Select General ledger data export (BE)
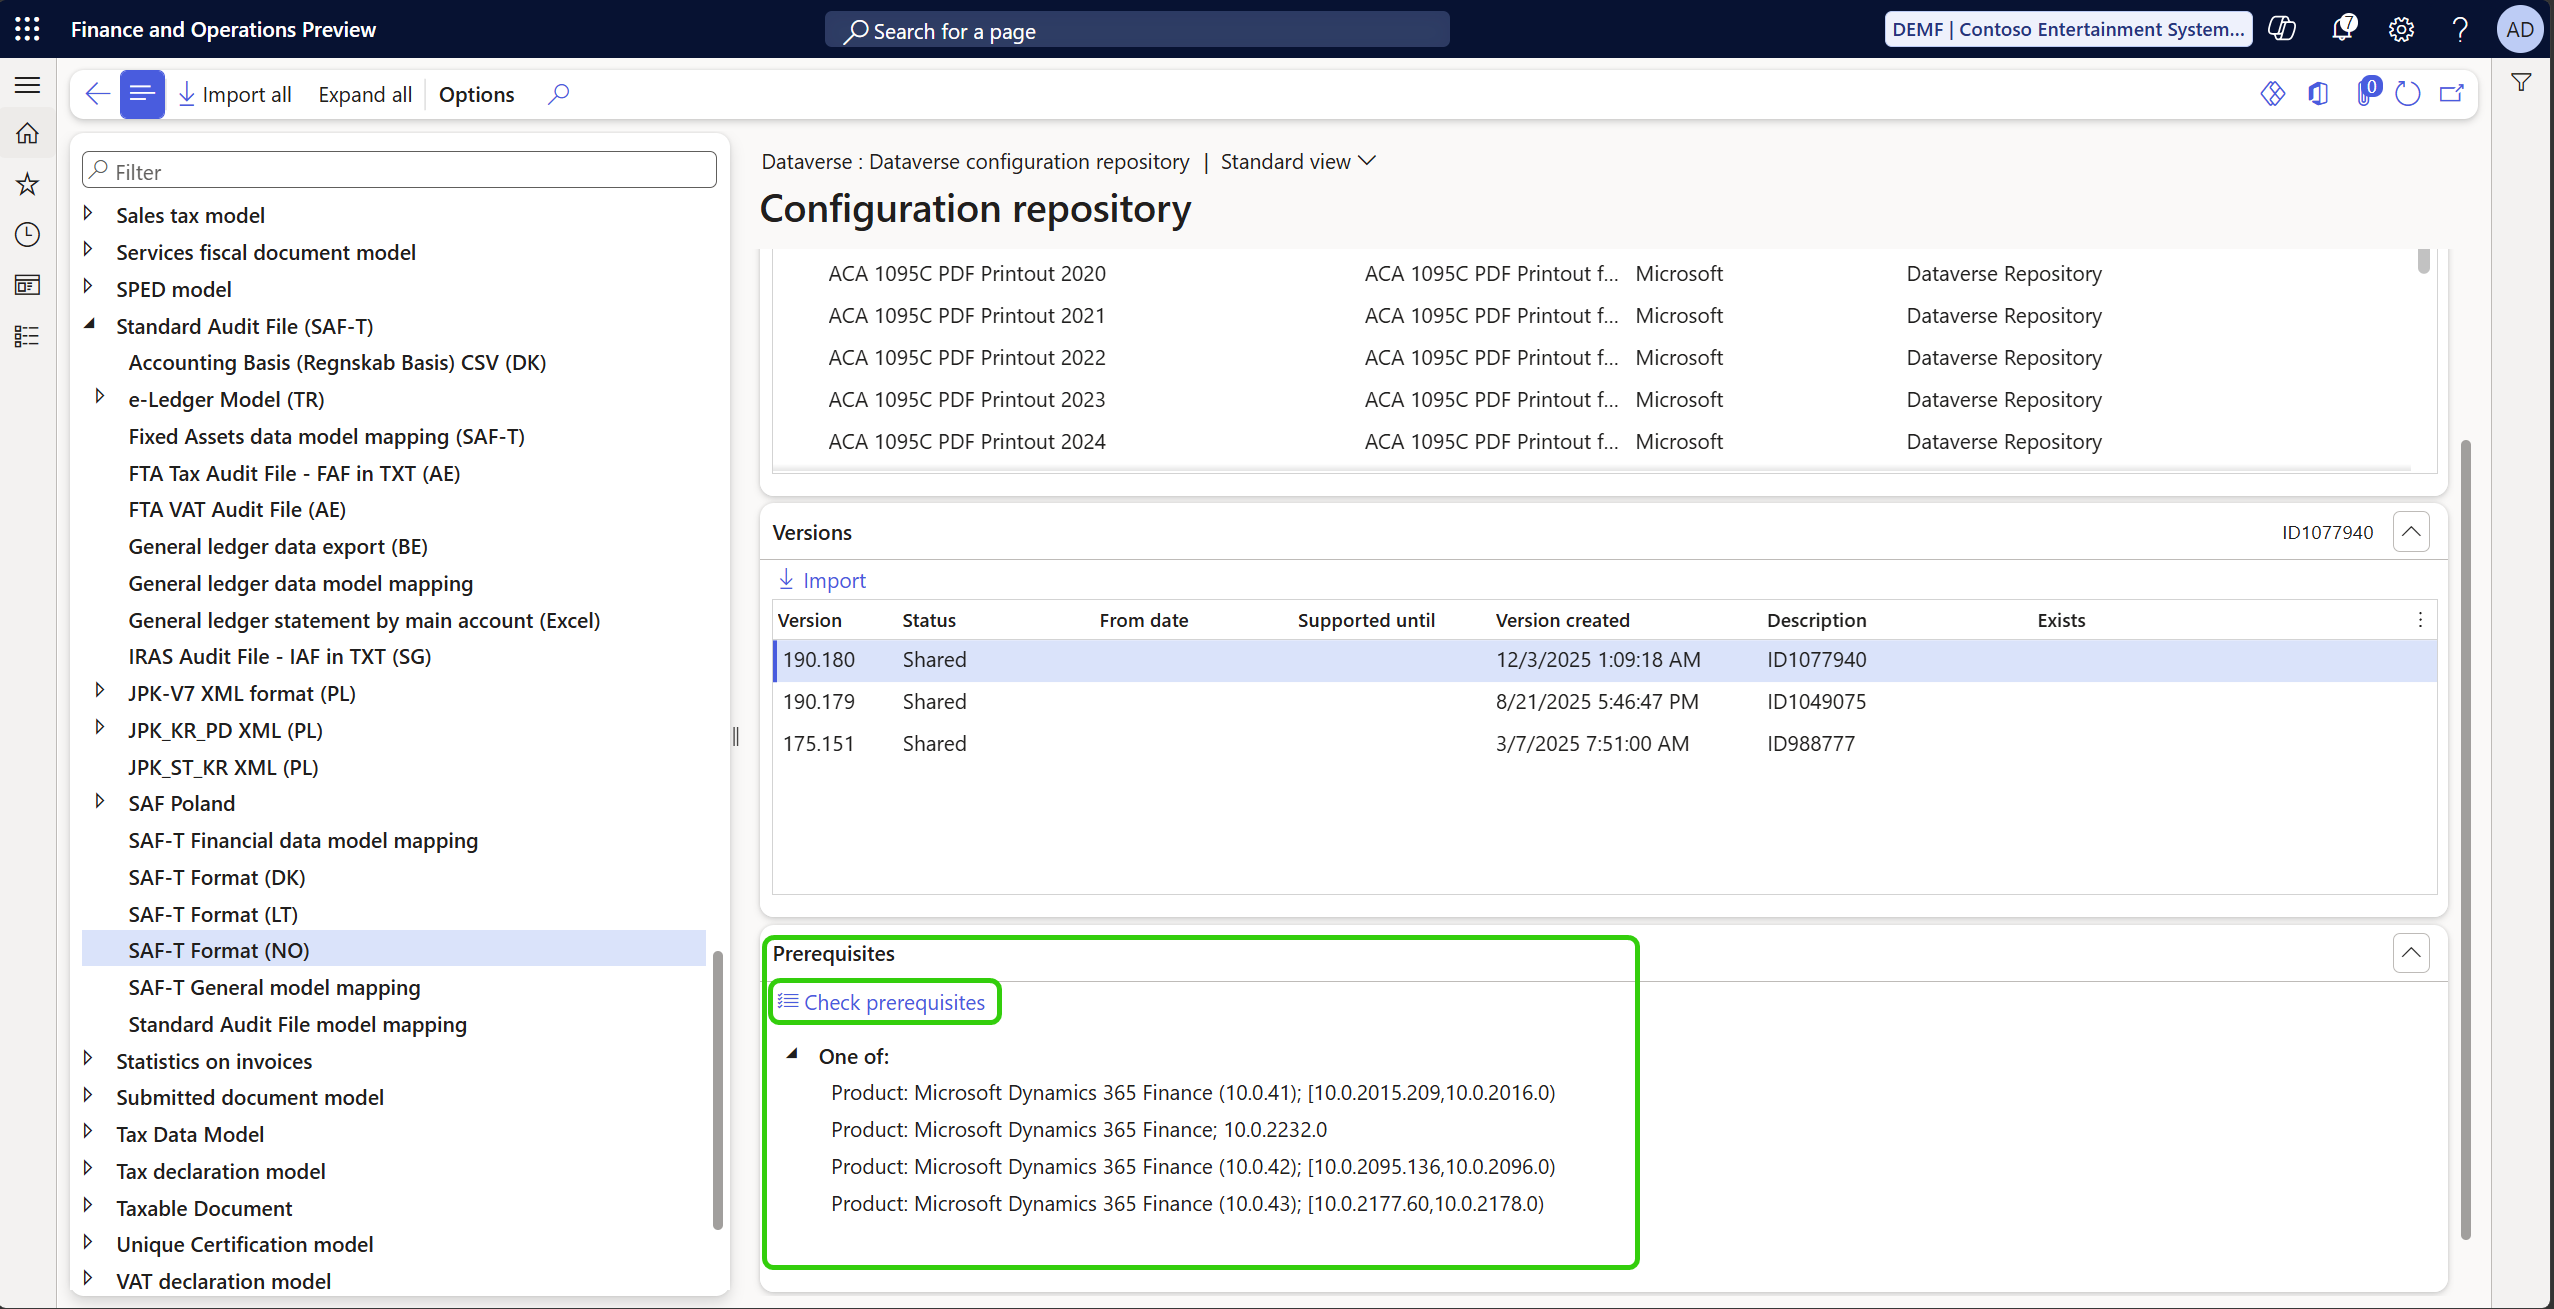Viewport: 2554px width, 1309px height. tap(278, 546)
